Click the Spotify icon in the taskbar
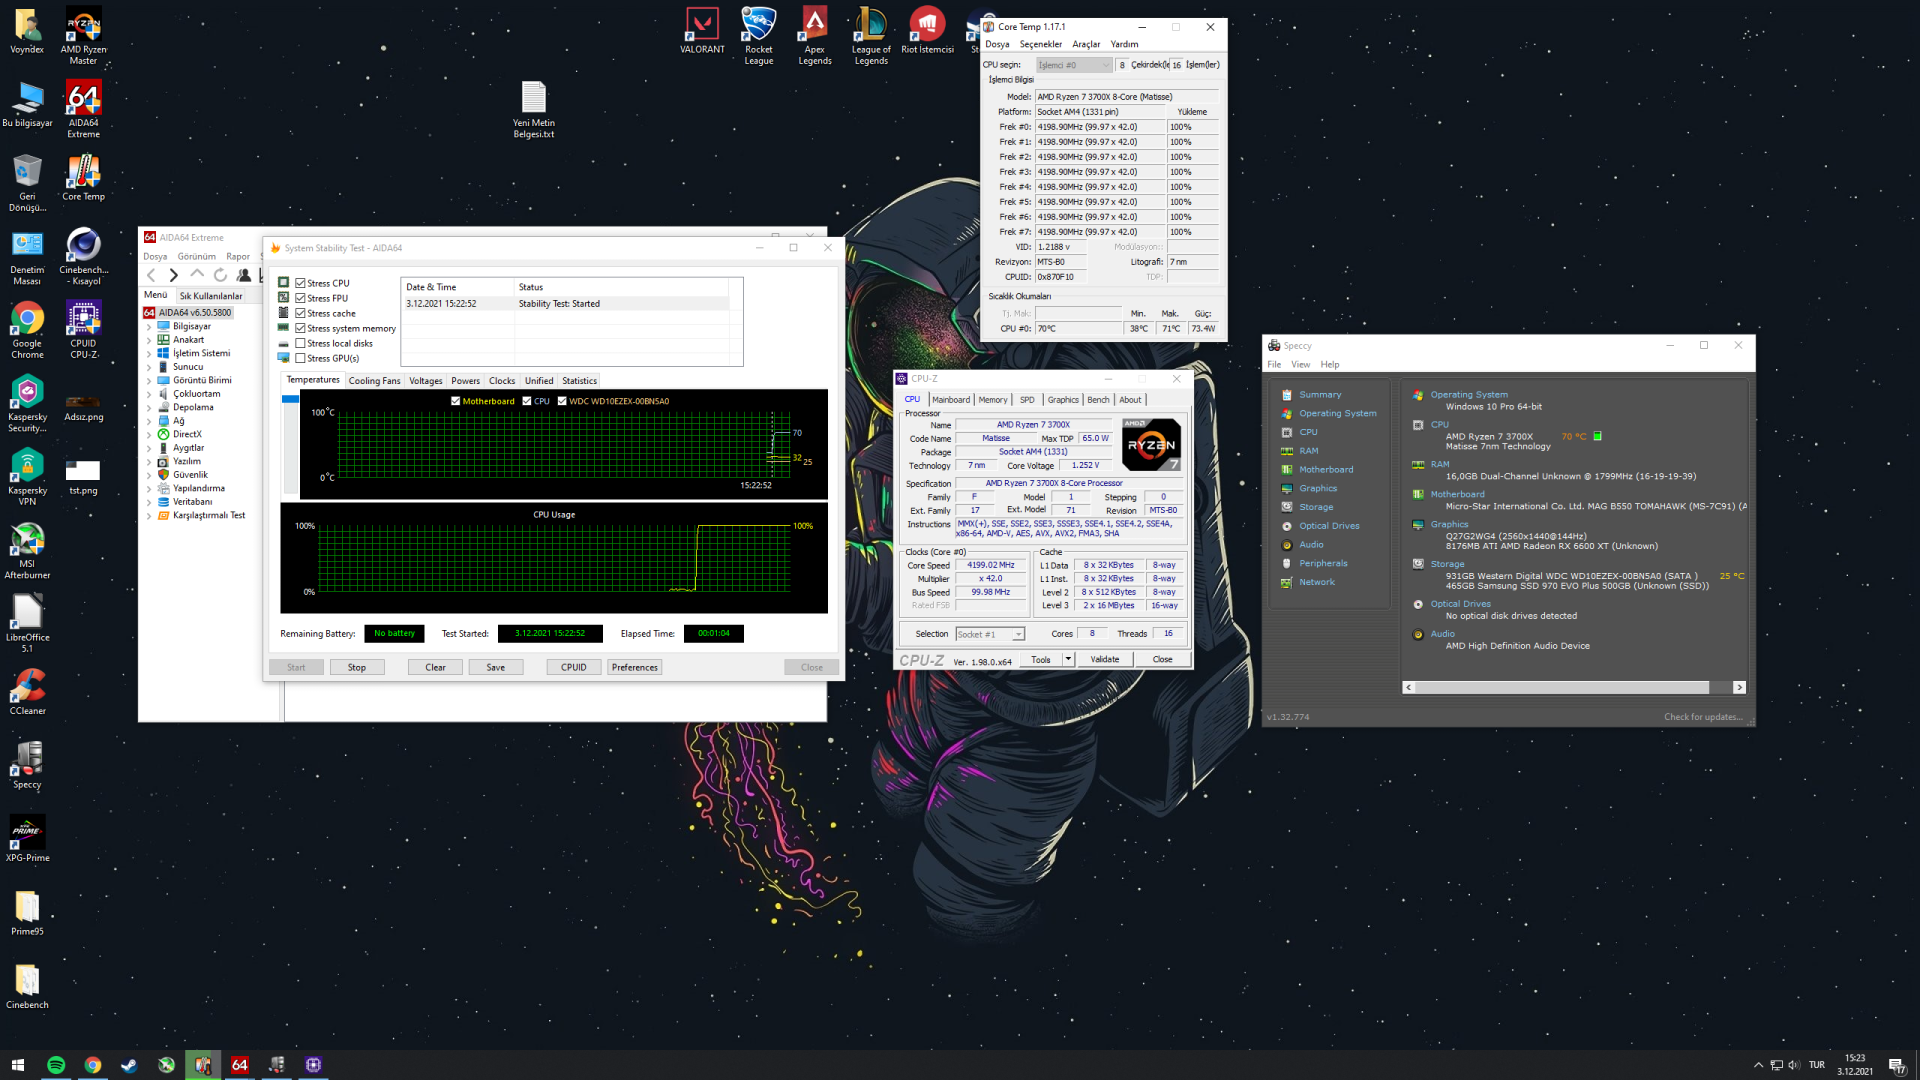This screenshot has height=1080, width=1920. [x=56, y=1065]
